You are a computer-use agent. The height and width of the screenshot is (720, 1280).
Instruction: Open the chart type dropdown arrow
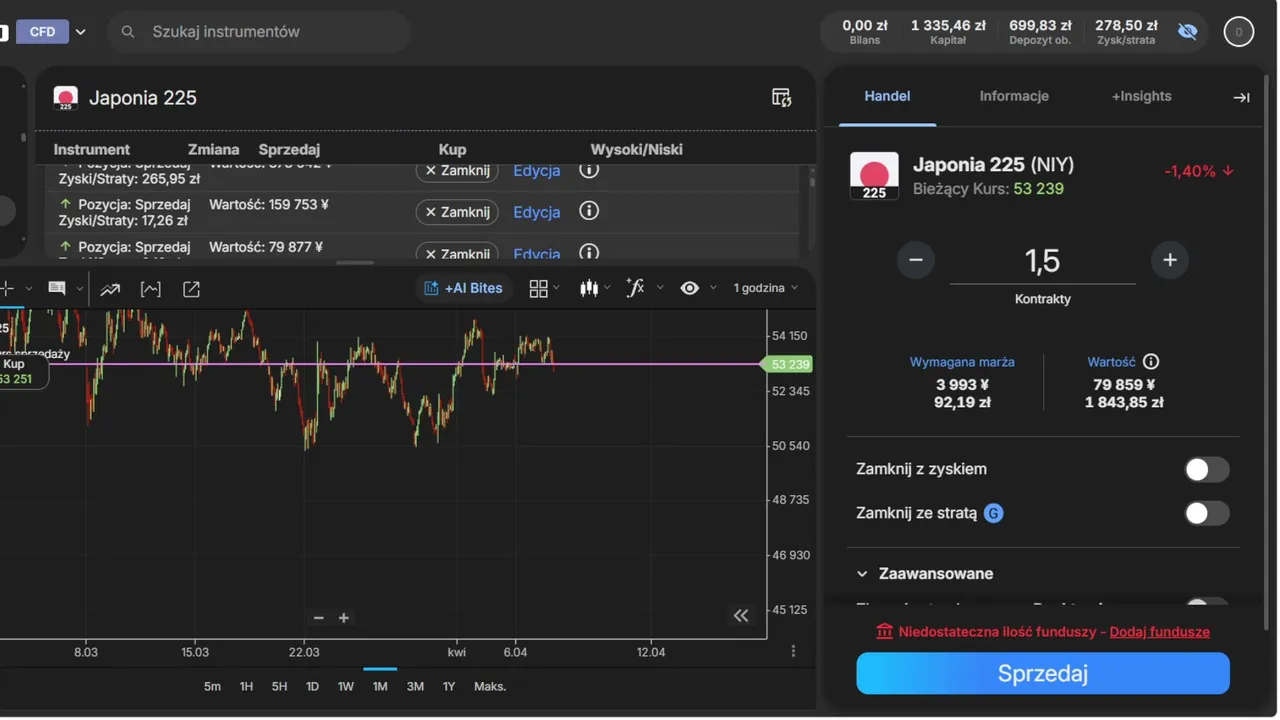pos(607,288)
